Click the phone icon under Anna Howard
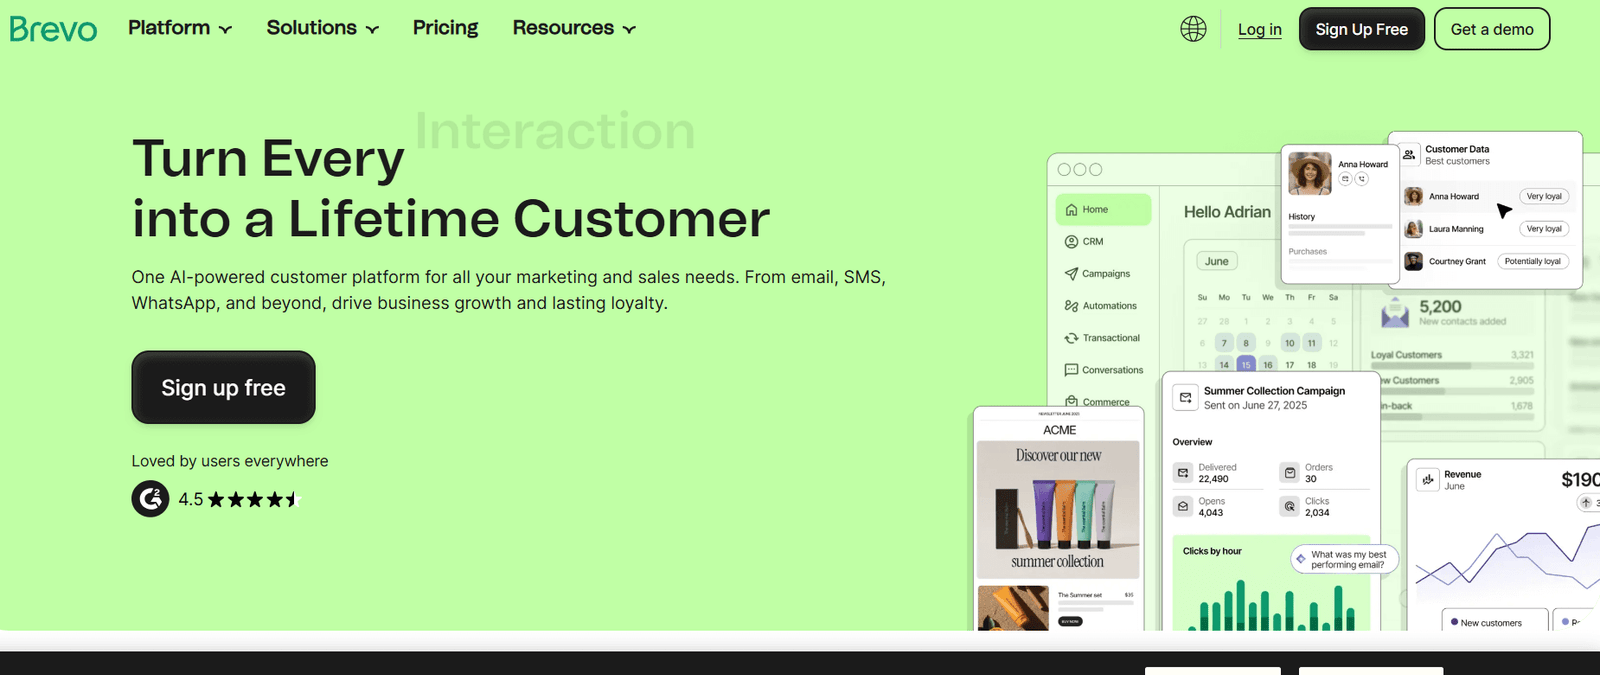 (x=1361, y=179)
